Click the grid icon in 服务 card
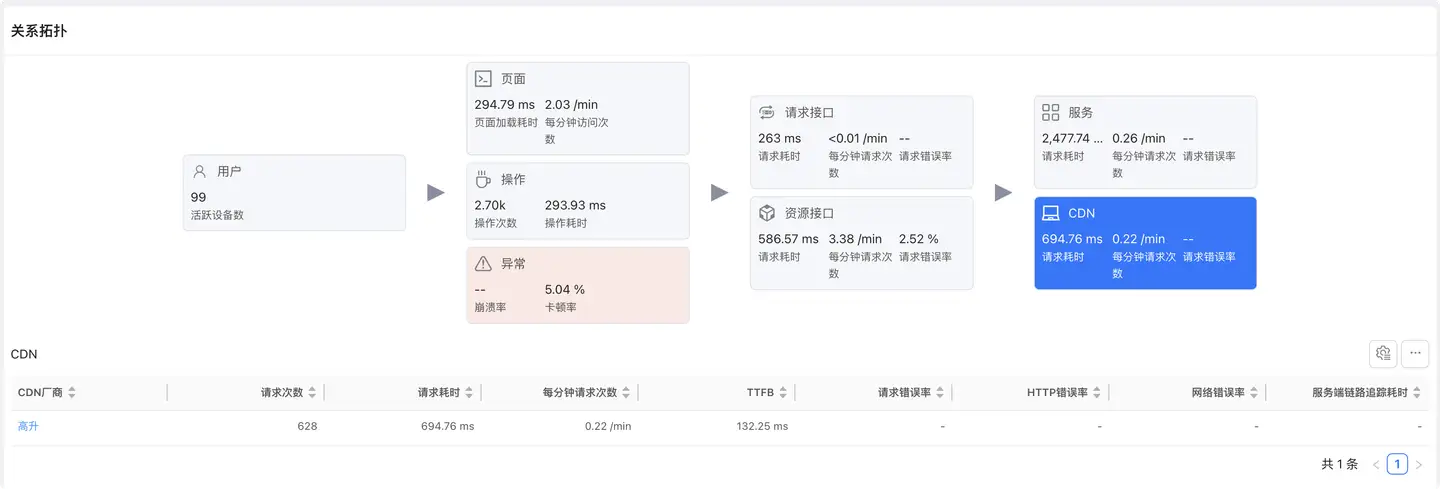 point(1050,113)
